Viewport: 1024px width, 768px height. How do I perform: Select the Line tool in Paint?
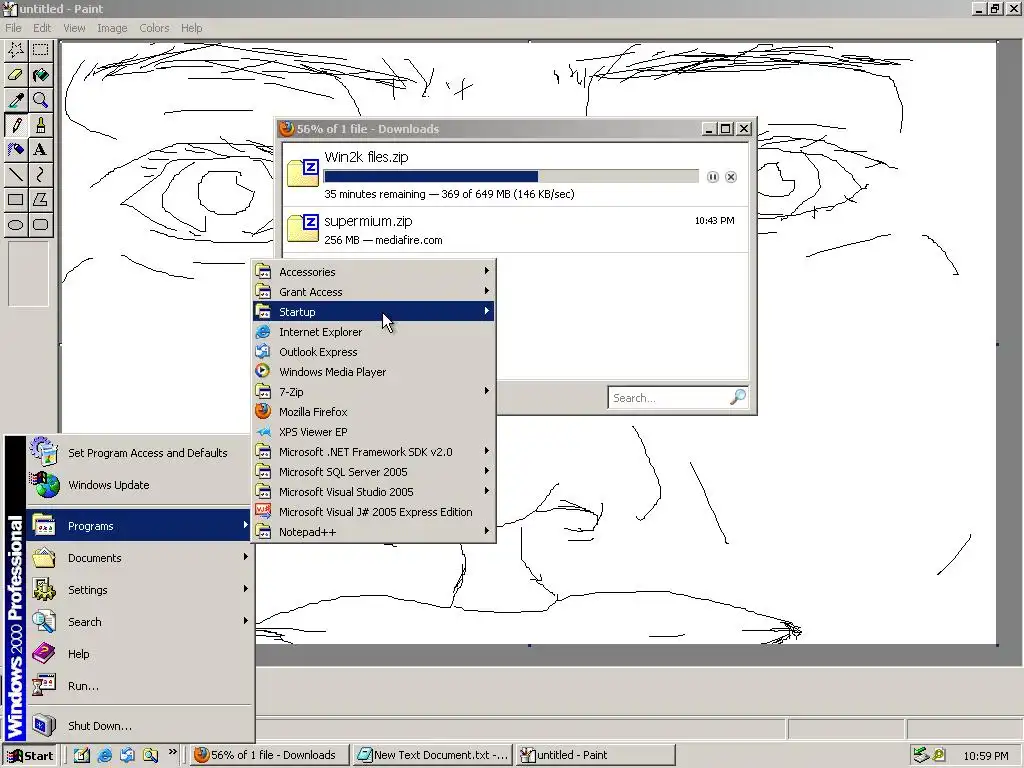pyautogui.click(x=16, y=174)
